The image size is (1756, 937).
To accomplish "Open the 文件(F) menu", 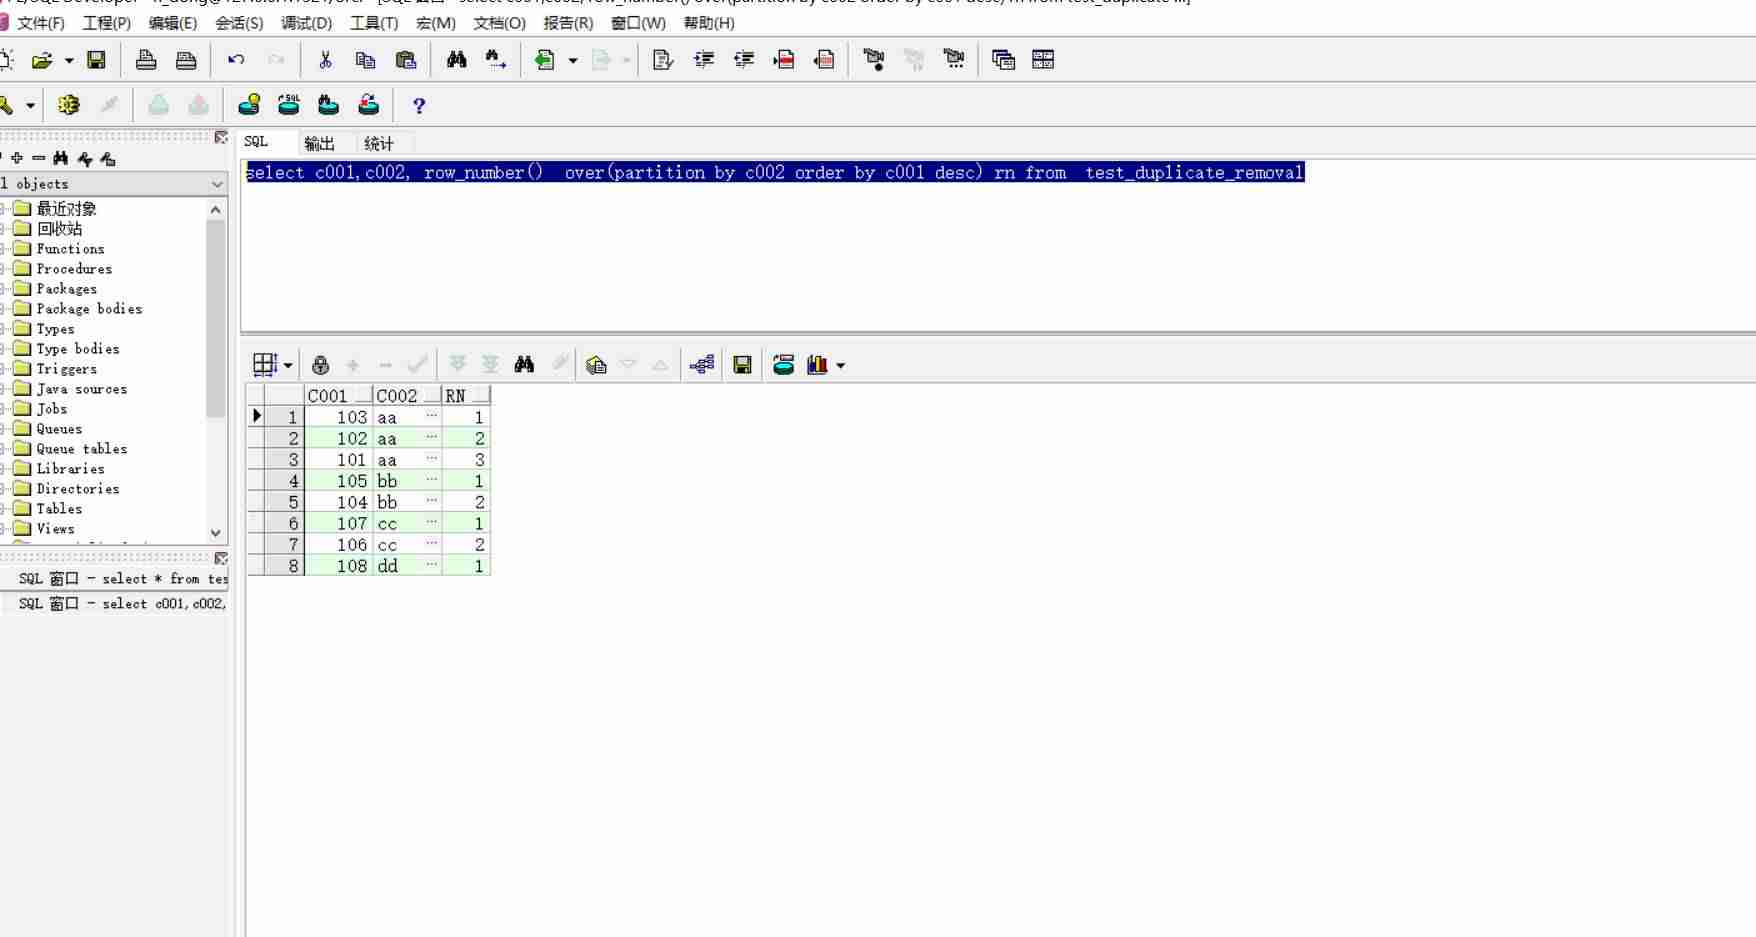I will (40, 23).
